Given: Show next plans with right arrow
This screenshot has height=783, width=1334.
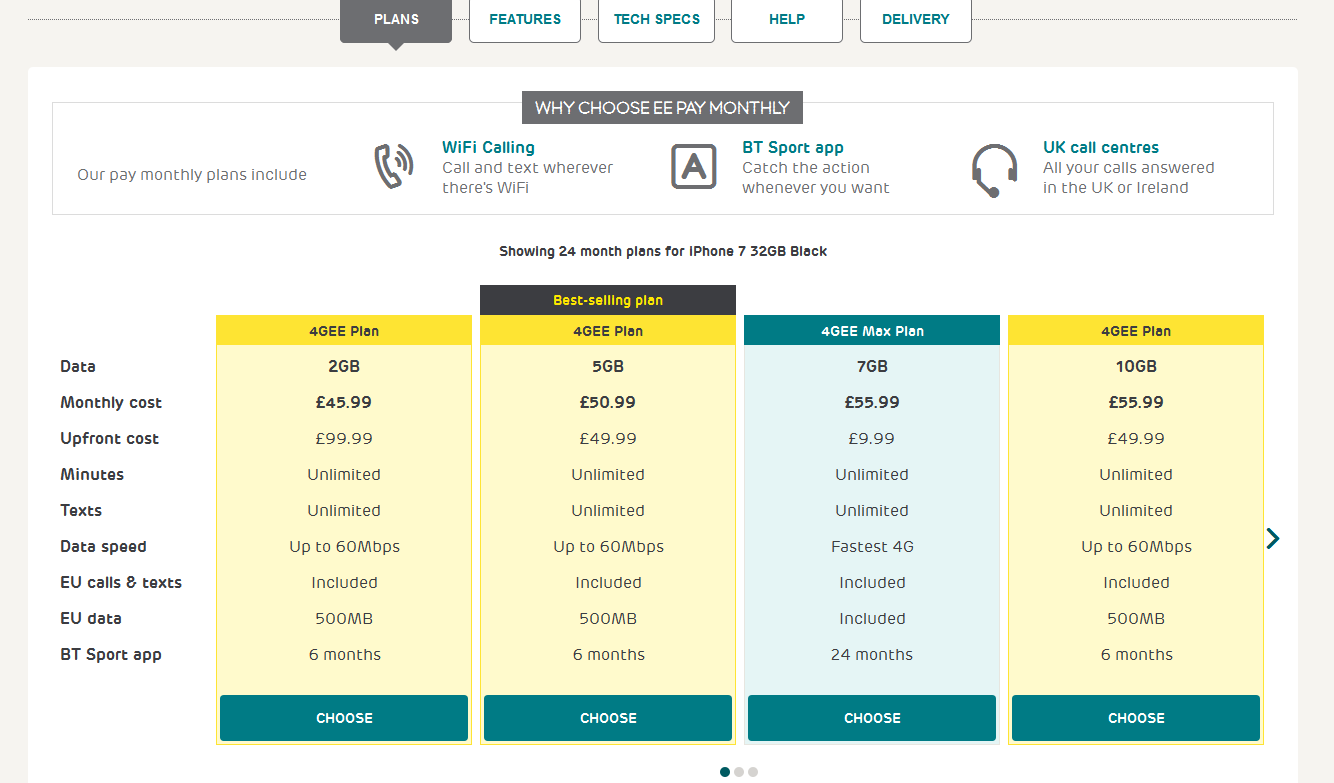Looking at the screenshot, I should tap(1272, 539).
